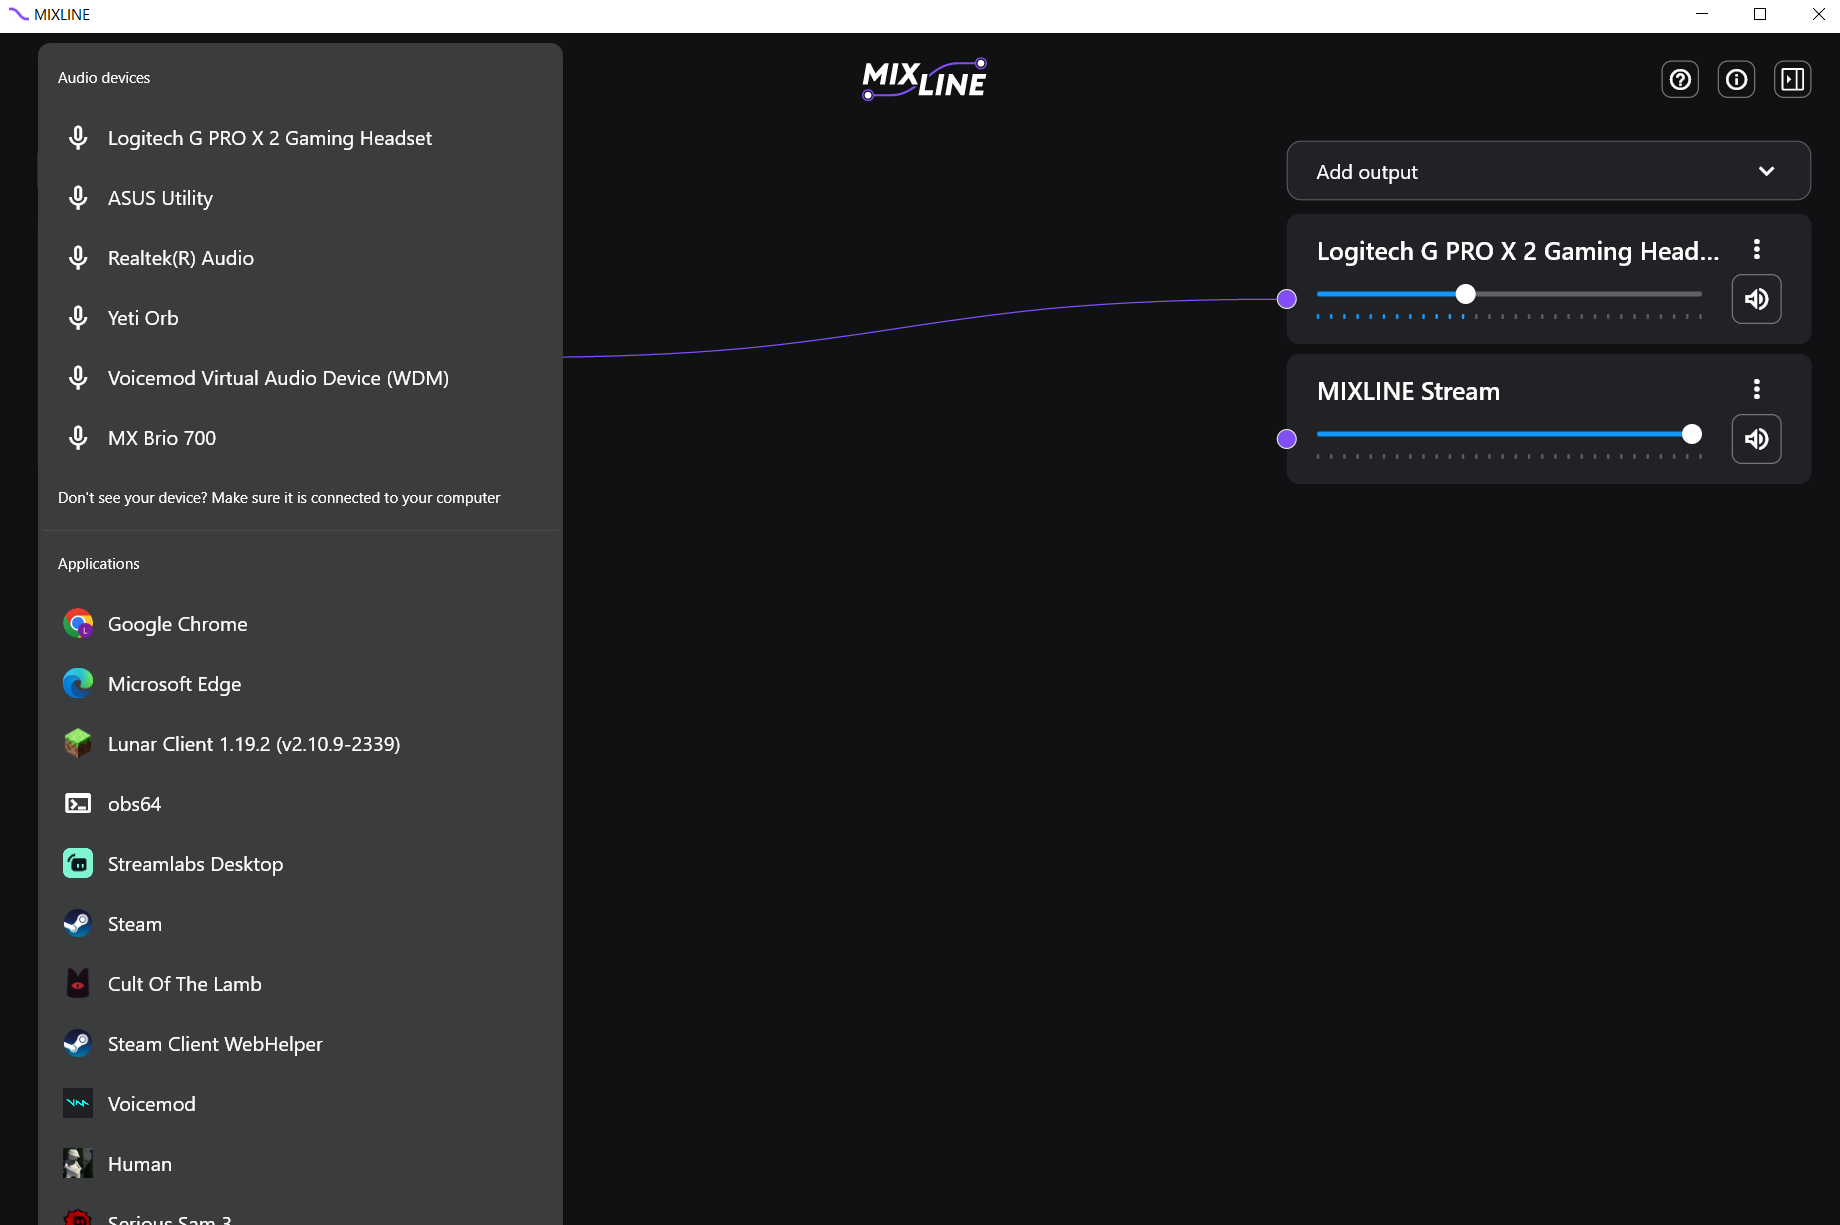Minimize the MIXLINE window
Image resolution: width=1840 pixels, height=1225 pixels.
click(1702, 14)
